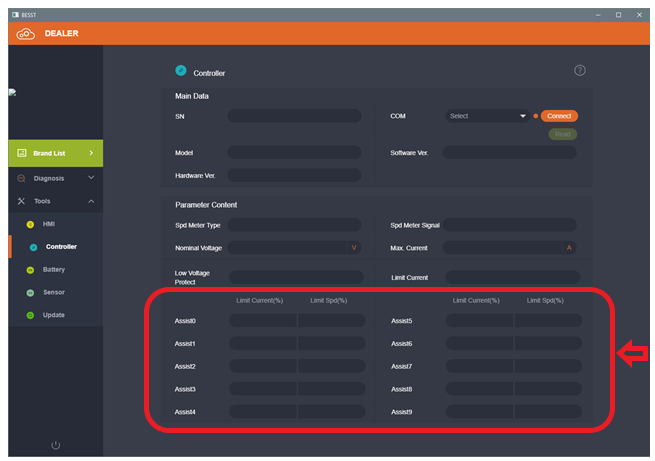
Task: Click the Tools wrench icon
Action: coord(21,201)
